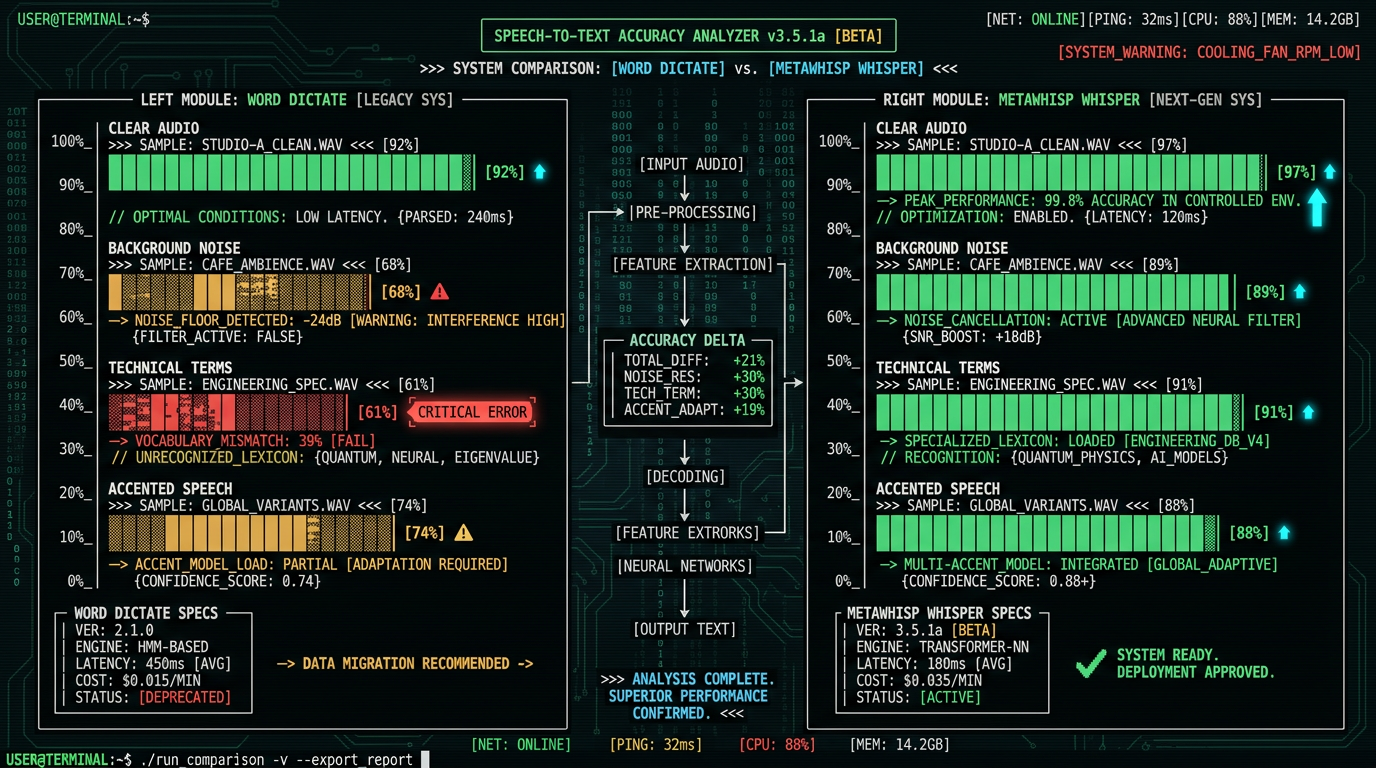
Task: Click the [INPUT AUDIO] pipeline node
Action: pos(692,164)
